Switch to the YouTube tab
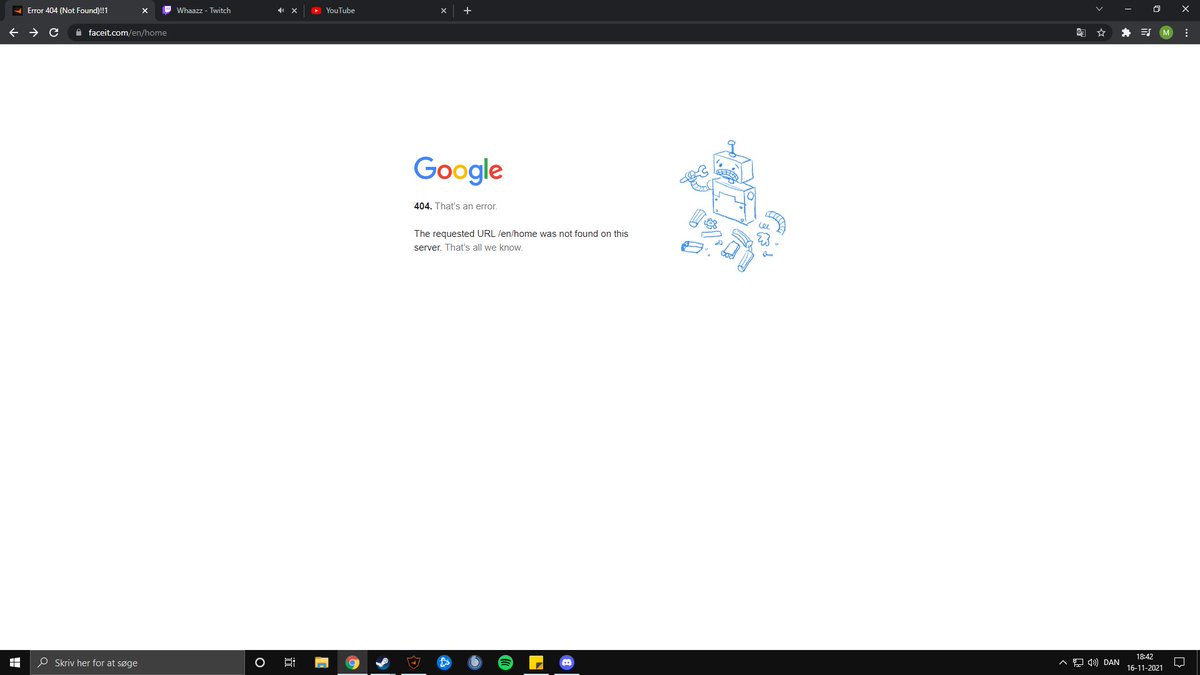 click(x=379, y=10)
